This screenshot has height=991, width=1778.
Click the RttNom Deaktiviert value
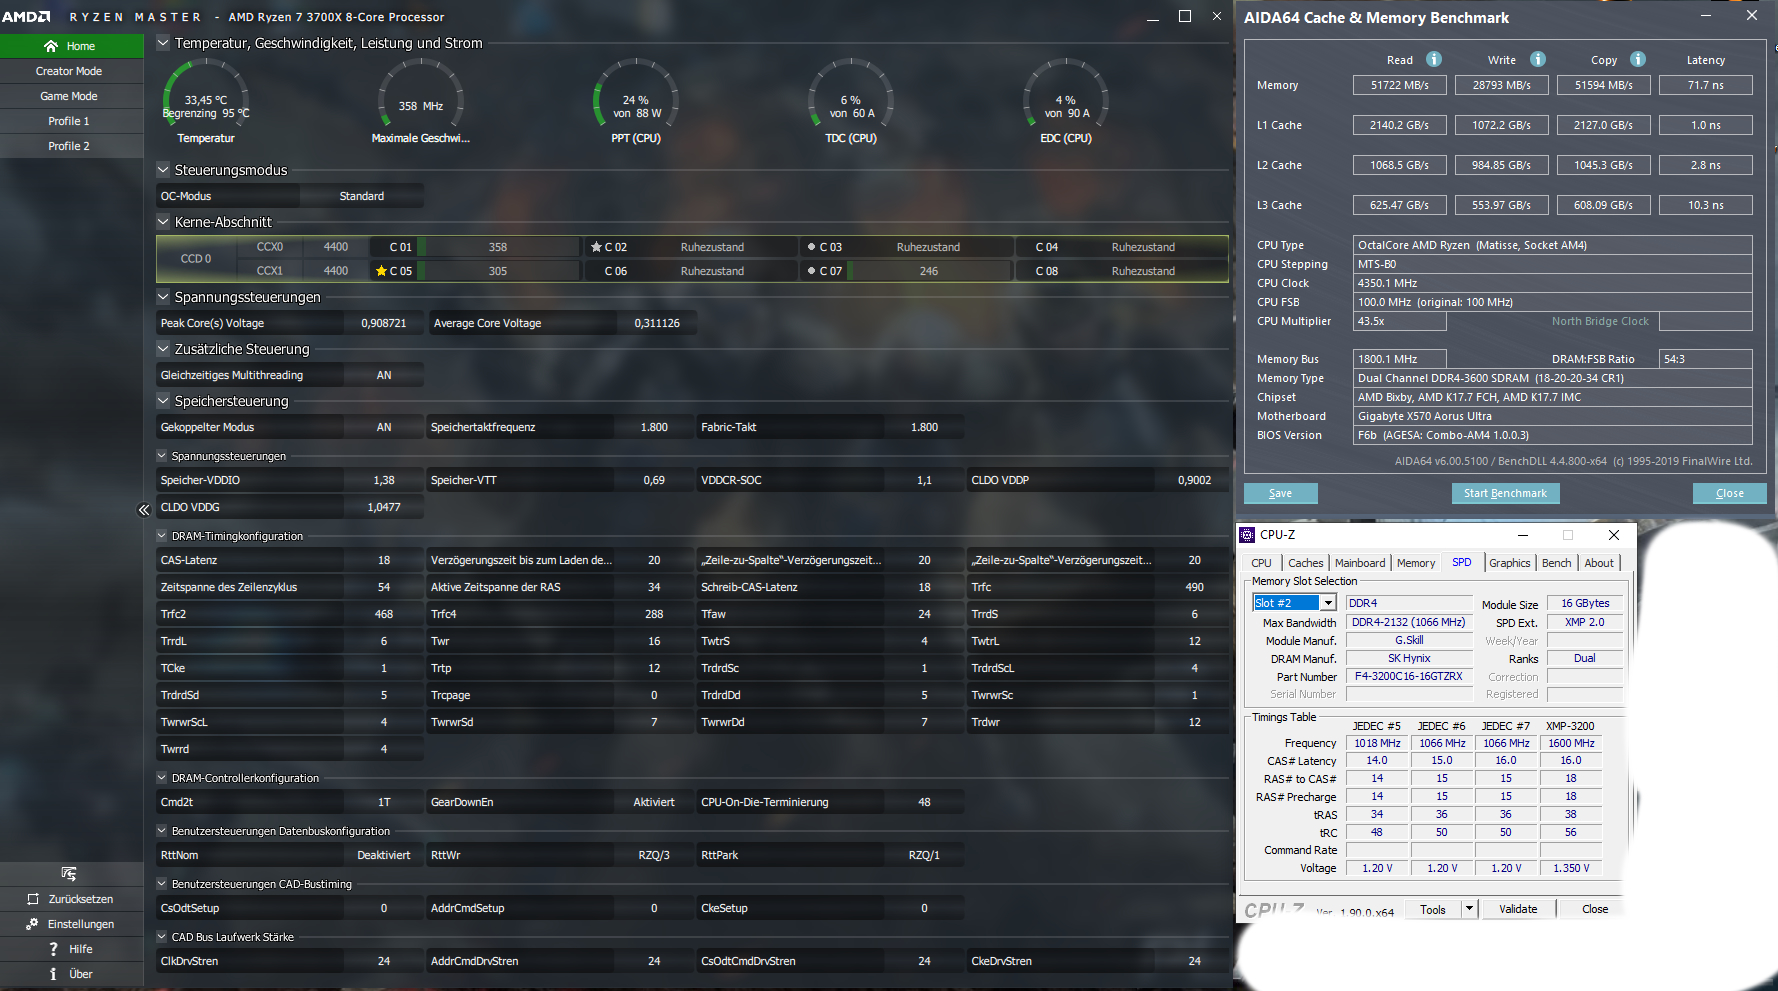tap(384, 855)
